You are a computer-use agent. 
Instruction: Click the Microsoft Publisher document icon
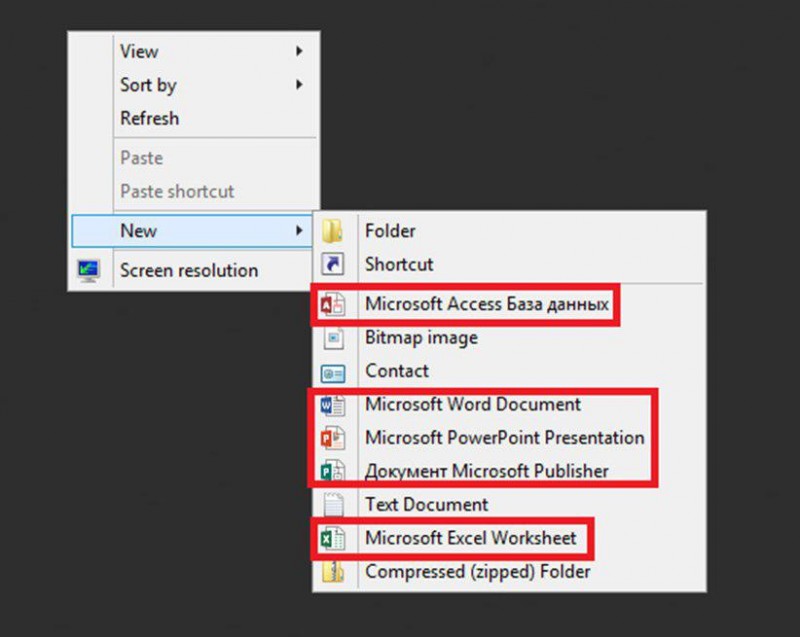[x=333, y=471]
